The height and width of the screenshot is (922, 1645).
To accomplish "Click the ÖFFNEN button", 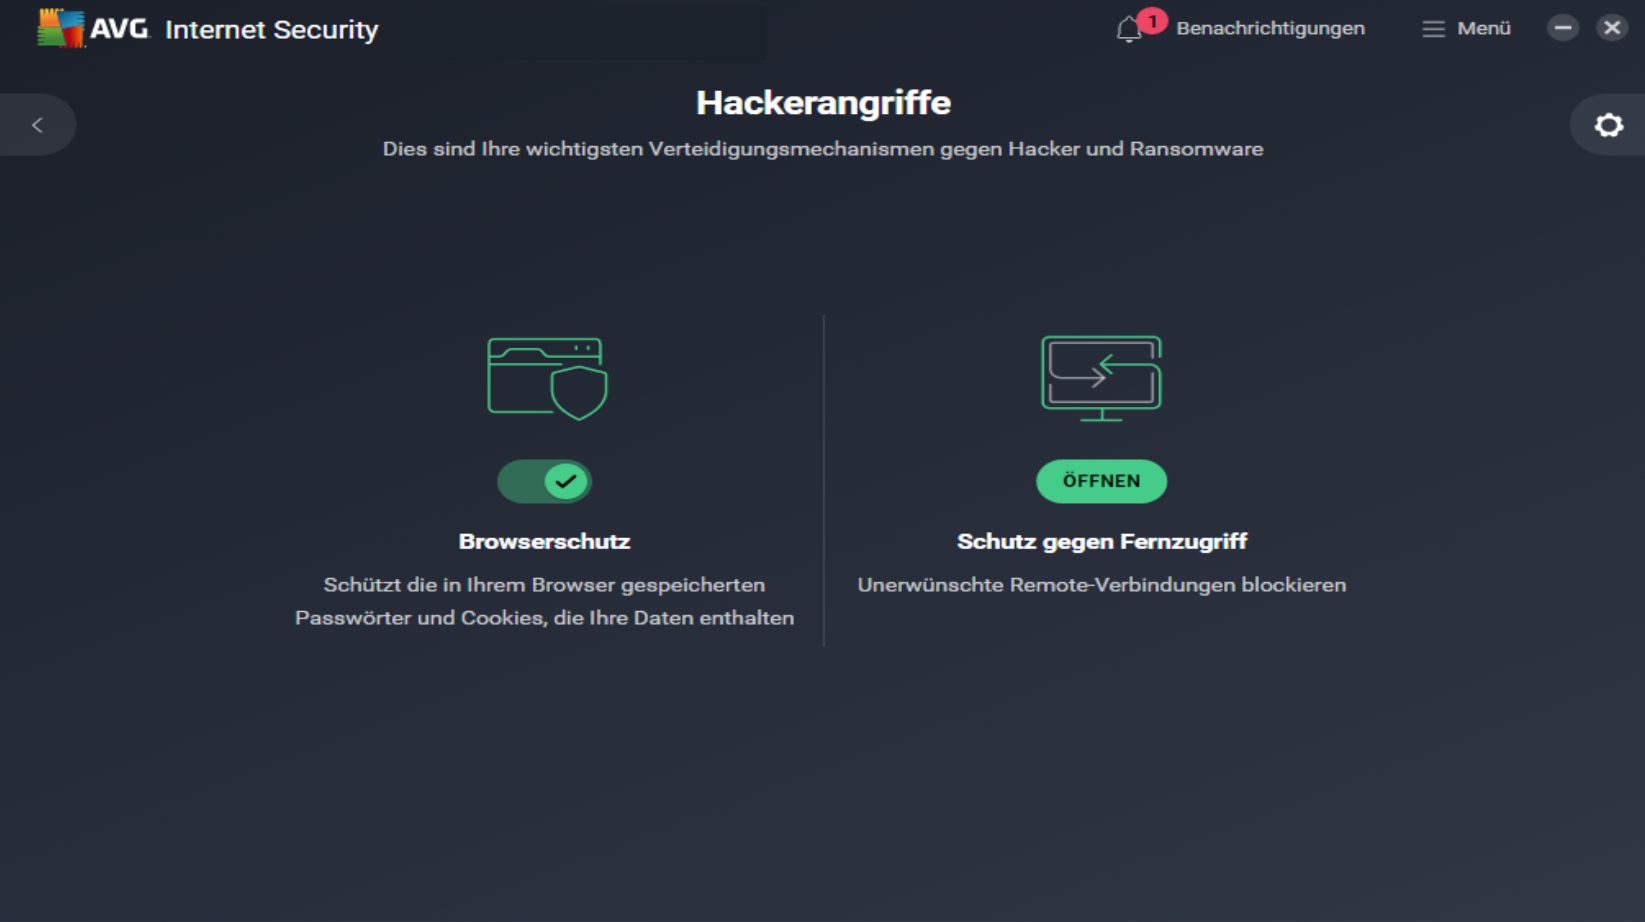I will coord(1101,481).
